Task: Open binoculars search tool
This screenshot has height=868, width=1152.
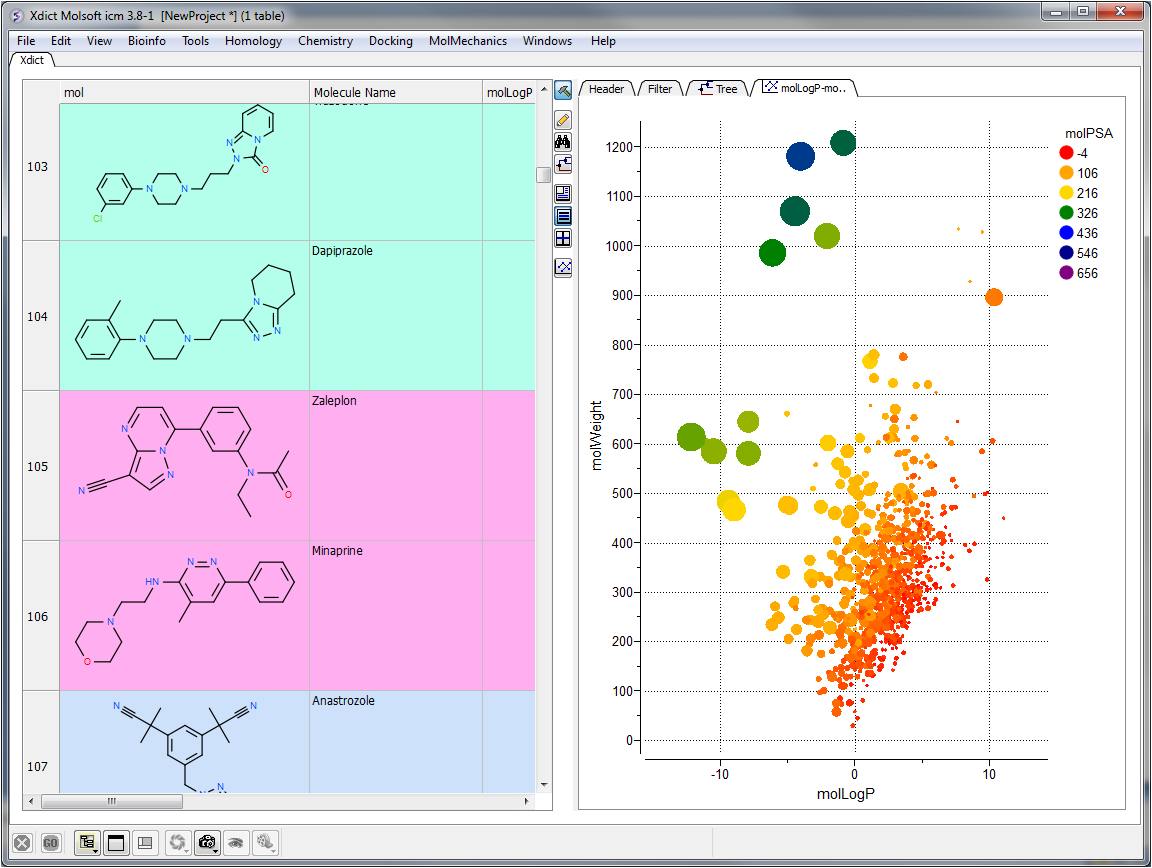Action: tap(563, 142)
